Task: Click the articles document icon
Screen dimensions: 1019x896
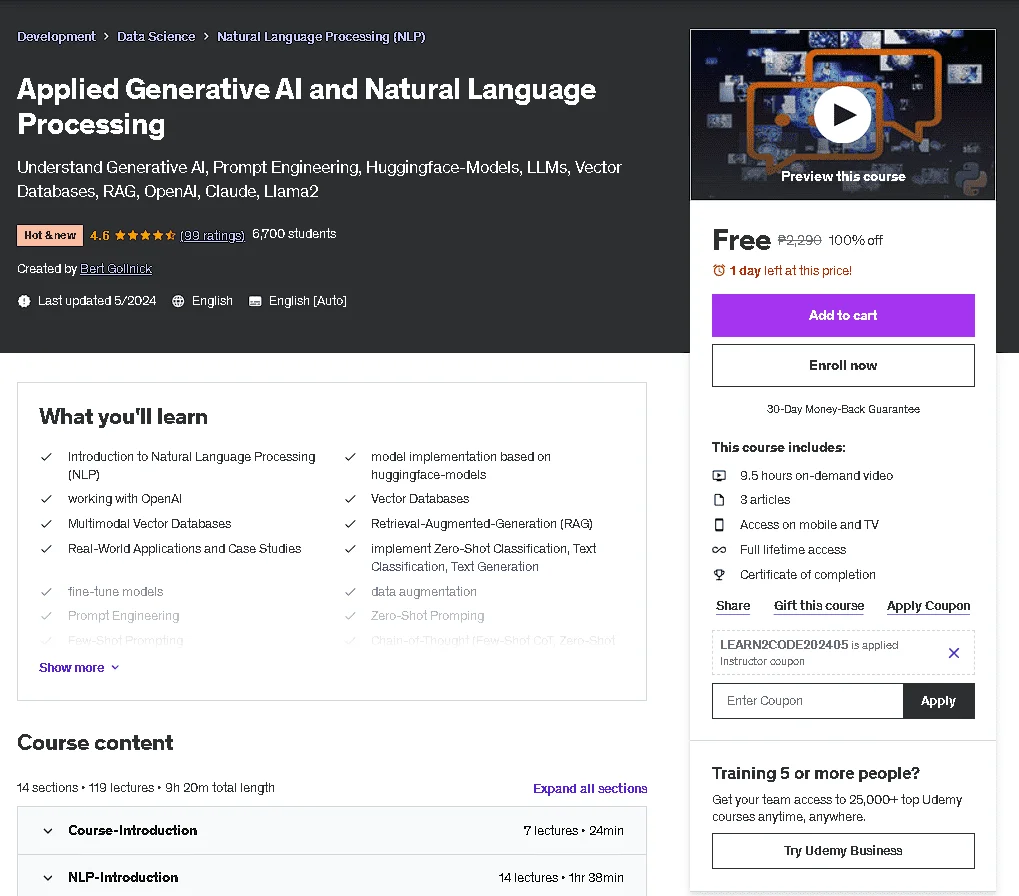Action: coord(719,500)
